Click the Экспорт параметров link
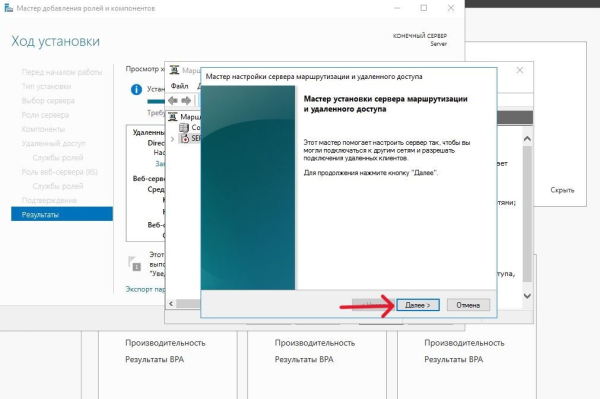 pyautogui.click(x=145, y=289)
